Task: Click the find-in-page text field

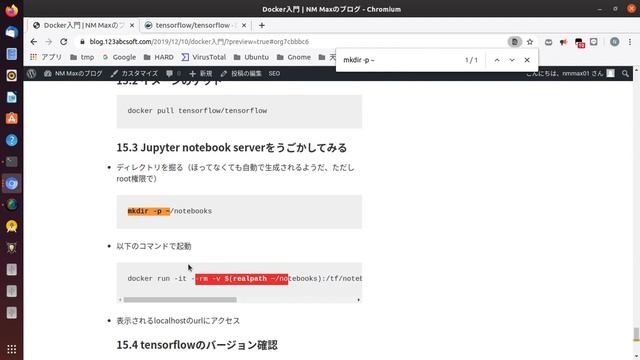Action: point(400,60)
